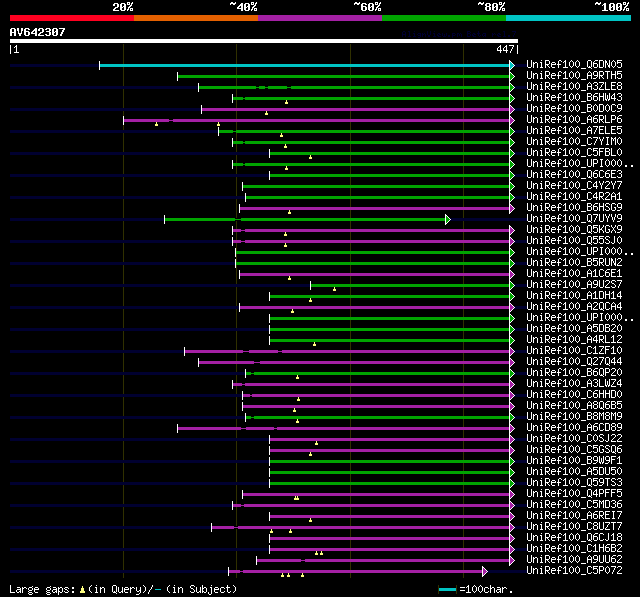640x597 pixels.
Task: Click the yellow gap marker under C5GSQ6 bar
Action: point(311,454)
